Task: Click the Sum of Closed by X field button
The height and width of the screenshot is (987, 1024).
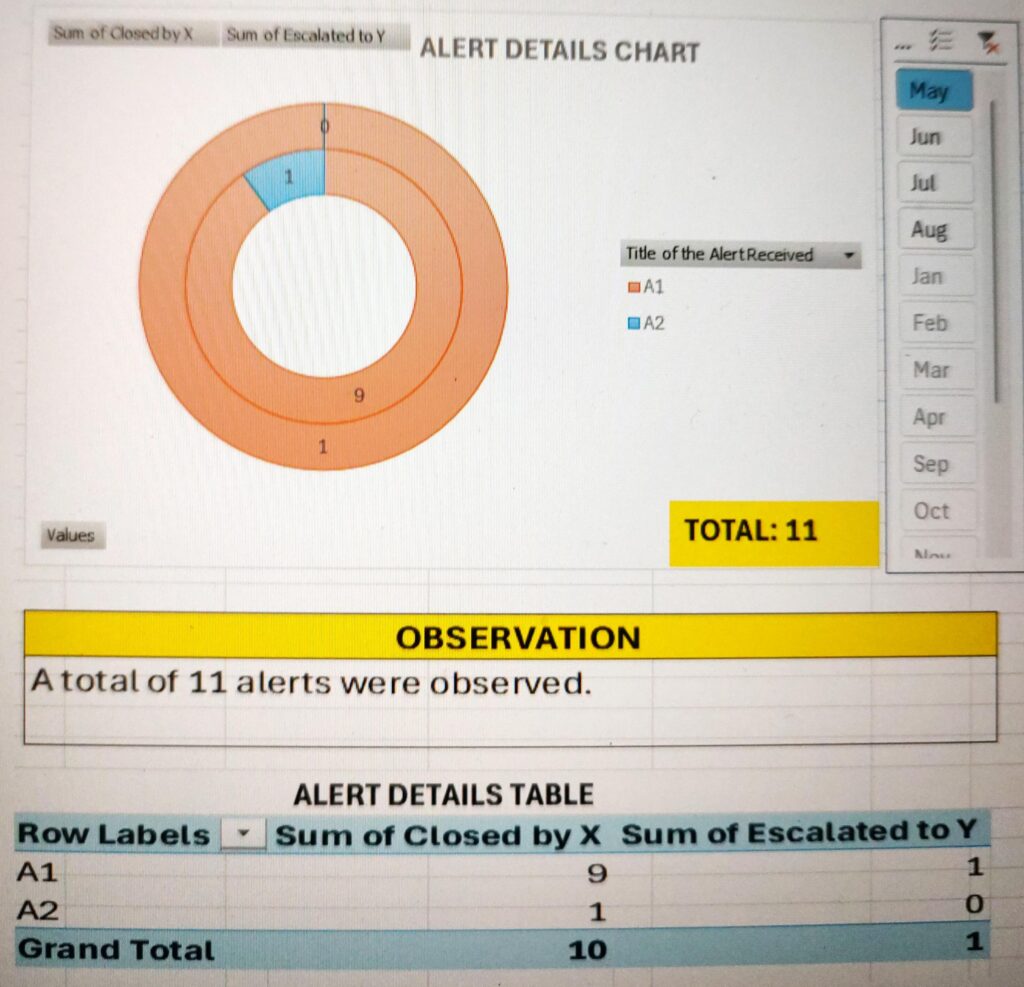Action: (x=122, y=34)
